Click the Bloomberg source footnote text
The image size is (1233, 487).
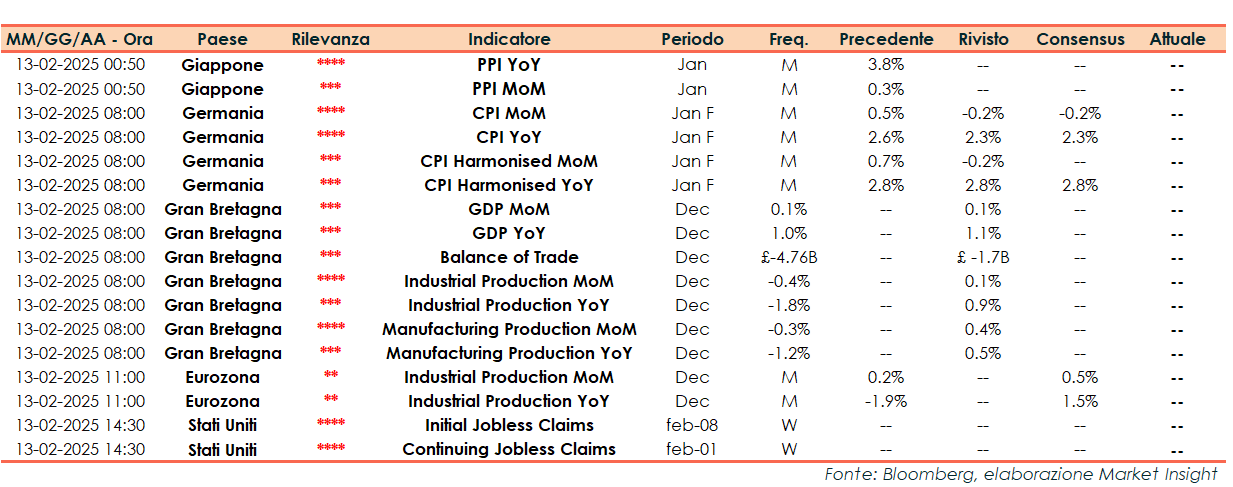(x=1021, y=474)
